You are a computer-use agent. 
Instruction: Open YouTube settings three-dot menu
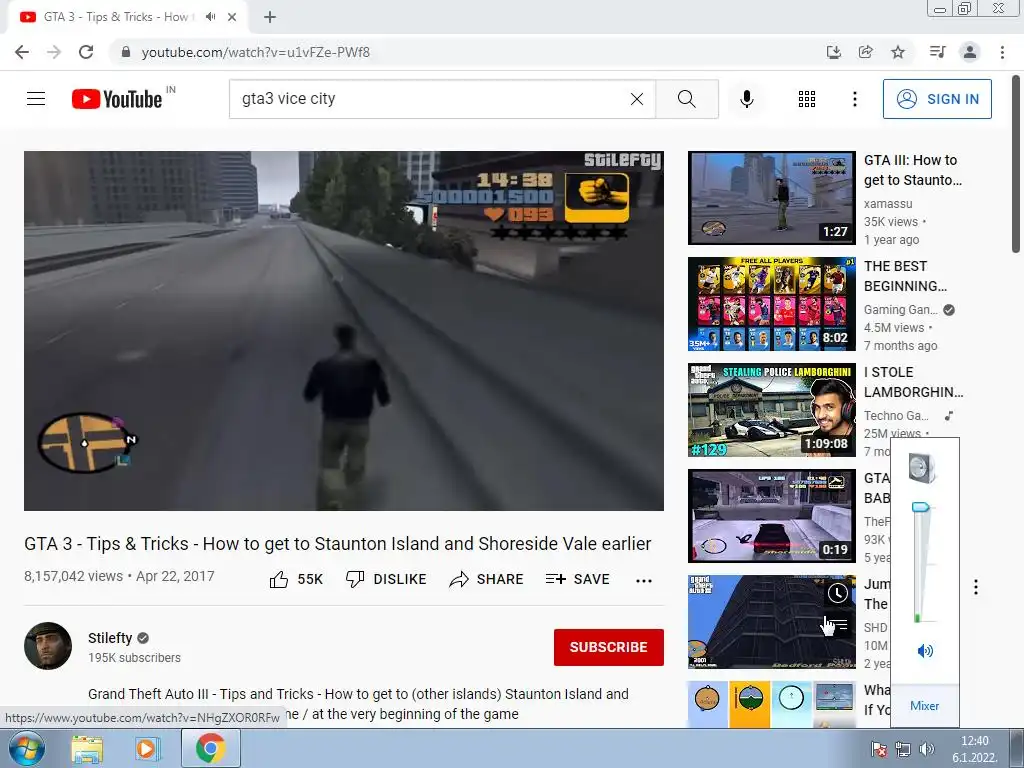854,99
